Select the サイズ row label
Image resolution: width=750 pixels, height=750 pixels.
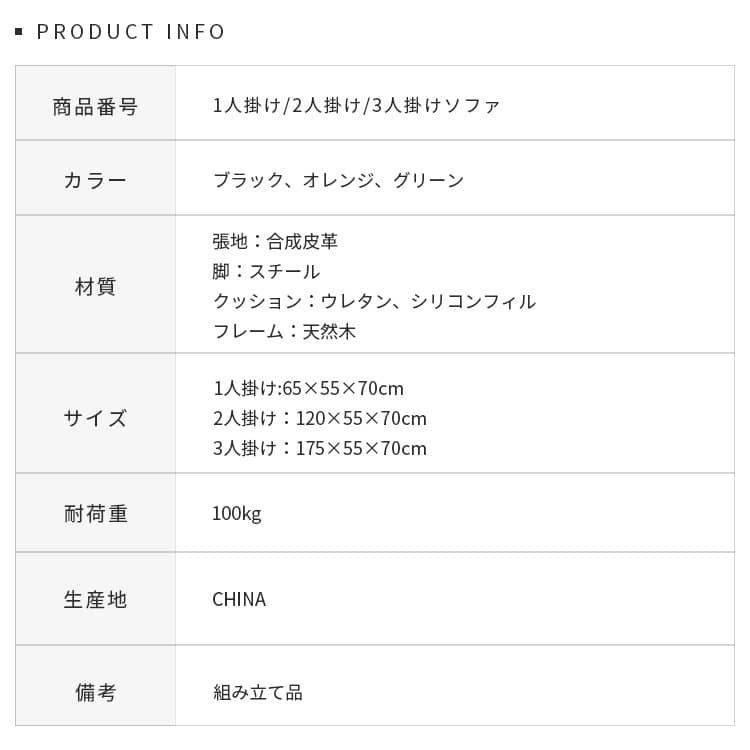click(95, 418)
